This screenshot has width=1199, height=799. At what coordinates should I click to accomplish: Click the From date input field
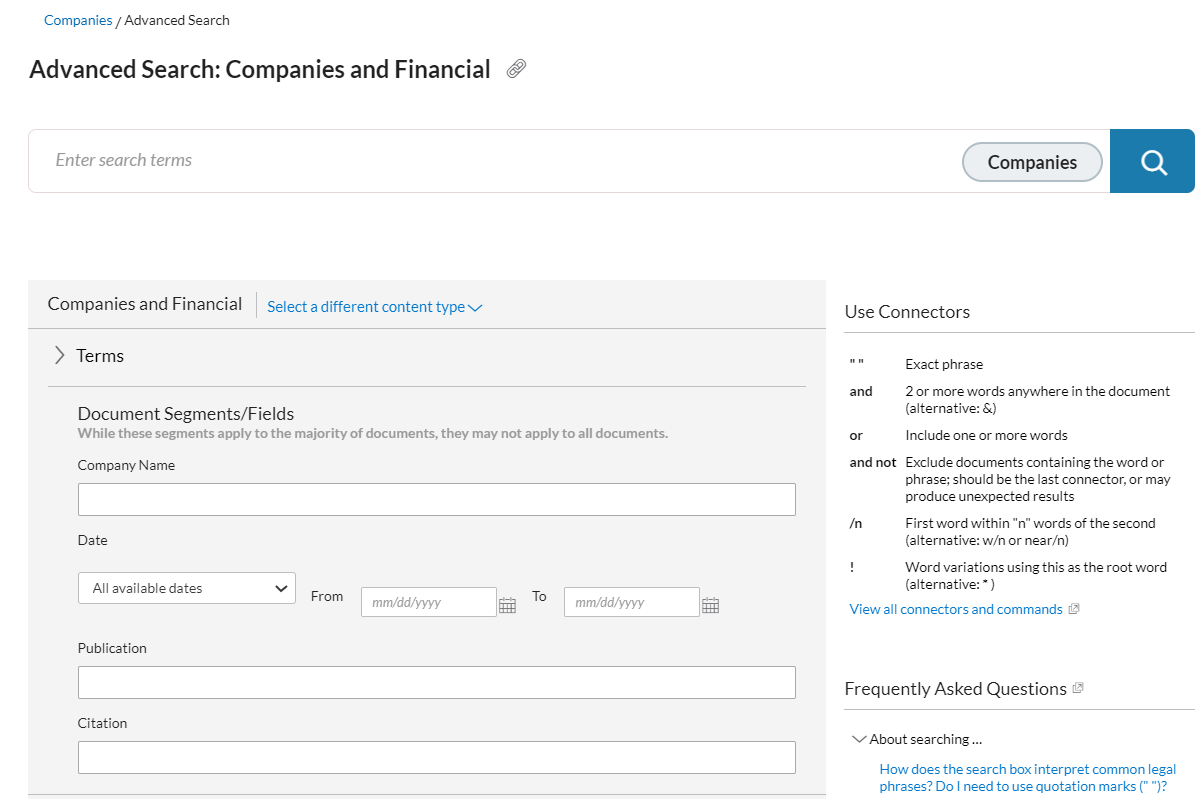pyautogui.click(x=429, y=602)
